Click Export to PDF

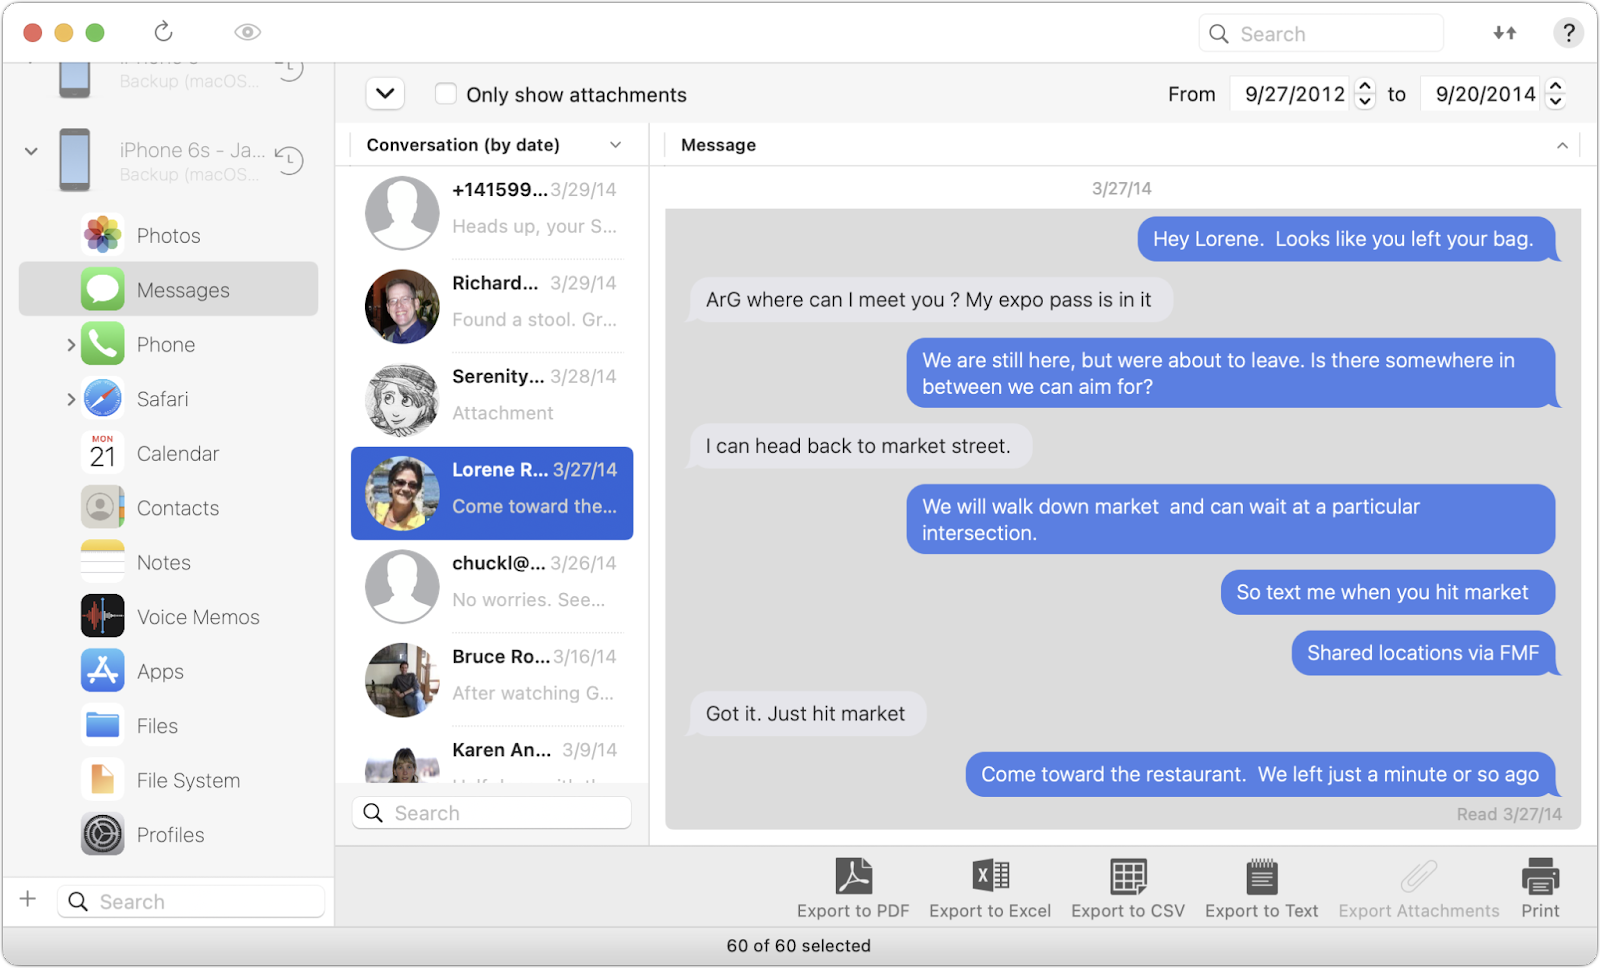[853, 888]
